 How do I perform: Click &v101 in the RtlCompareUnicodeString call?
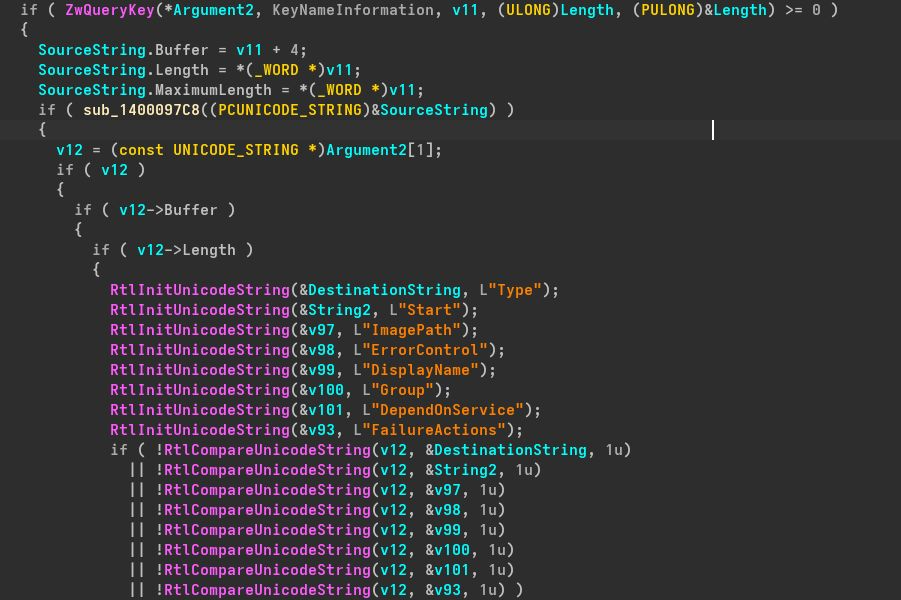pos(447,570)
